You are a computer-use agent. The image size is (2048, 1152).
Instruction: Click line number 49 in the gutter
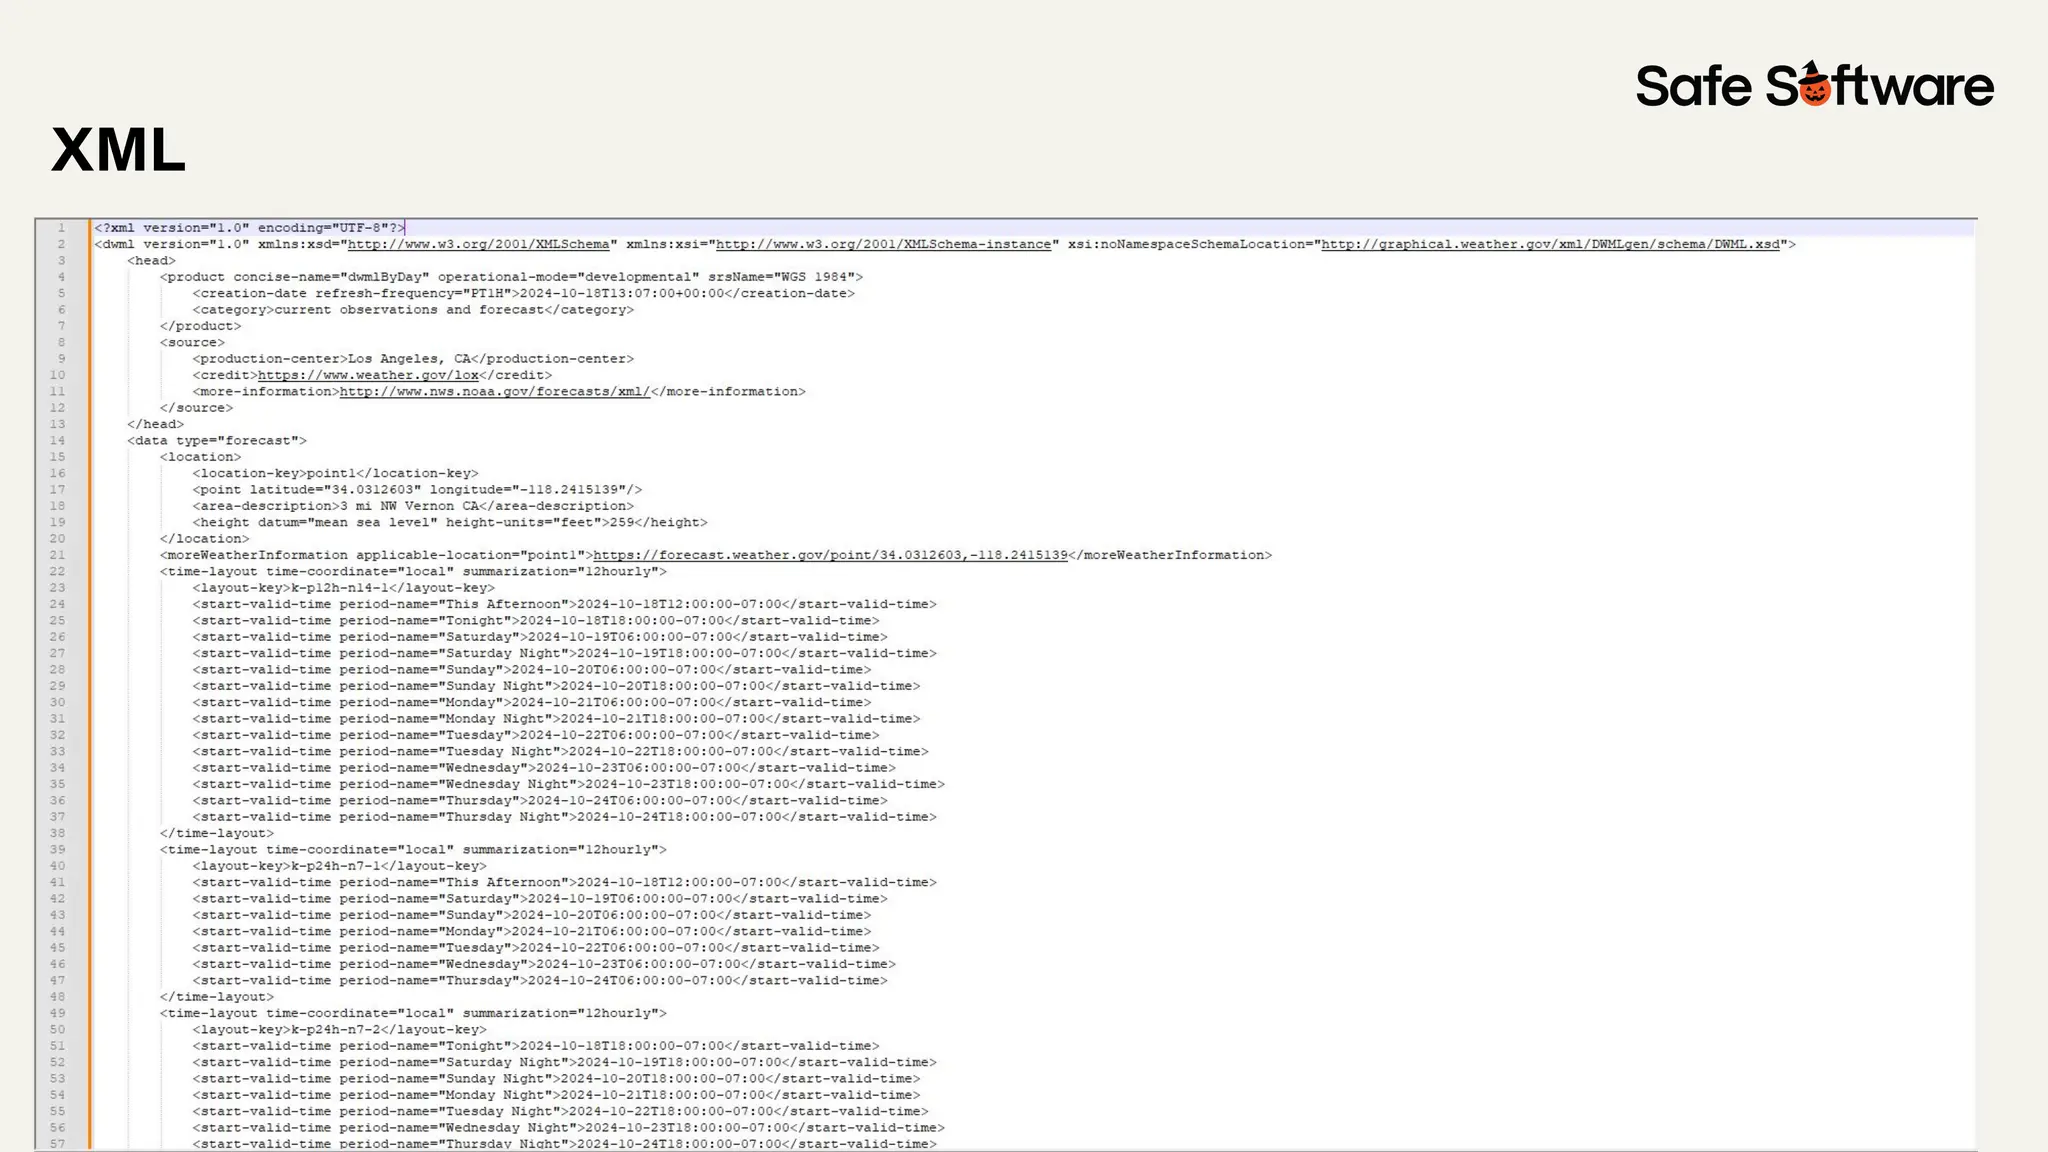(x=58, y=1013)
